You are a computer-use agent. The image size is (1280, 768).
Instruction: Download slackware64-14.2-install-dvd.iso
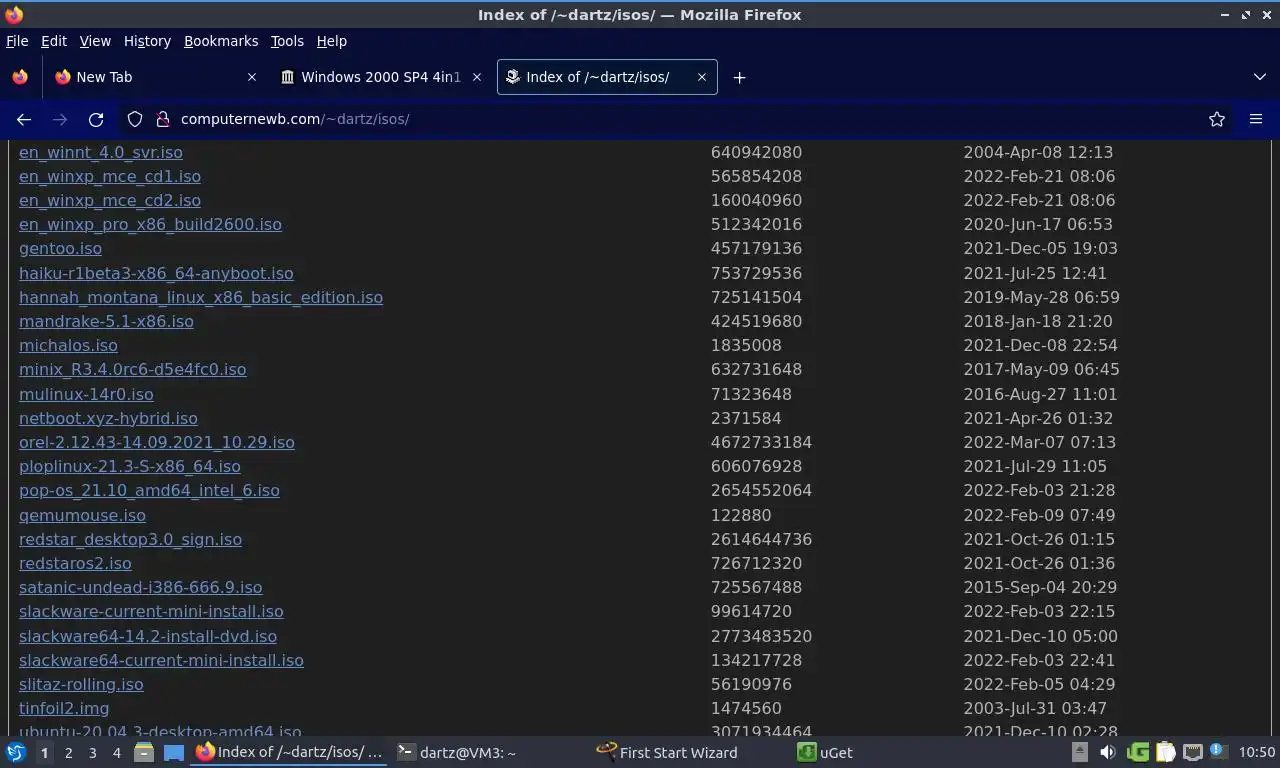[x=148, y=637]
